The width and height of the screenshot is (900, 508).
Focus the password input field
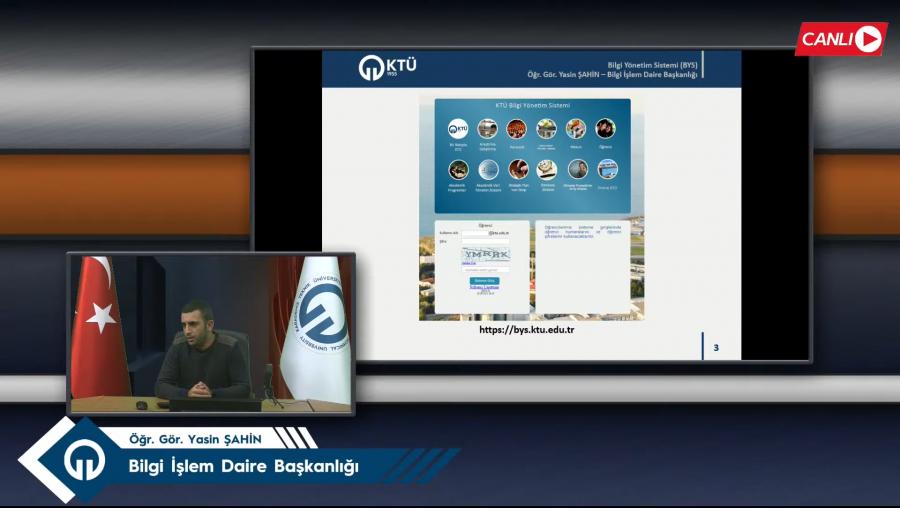click(485, 241)
